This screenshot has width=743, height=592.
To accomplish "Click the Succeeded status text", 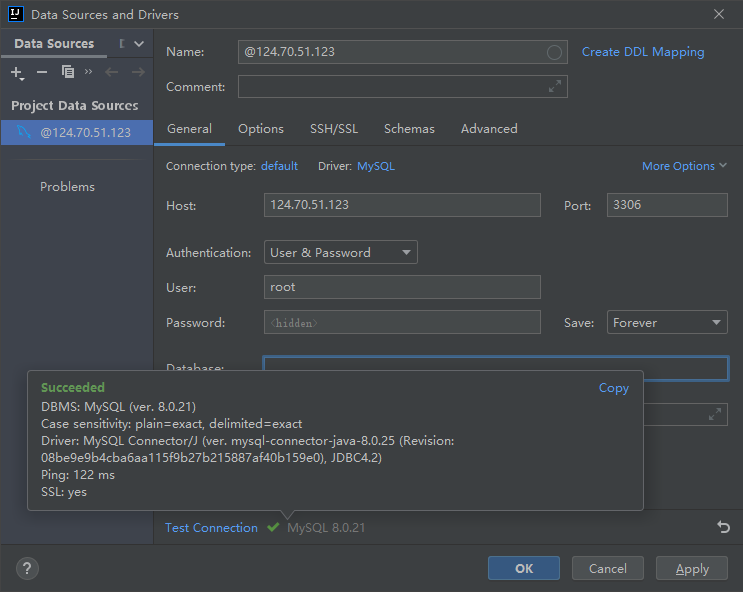I will 73,387.
